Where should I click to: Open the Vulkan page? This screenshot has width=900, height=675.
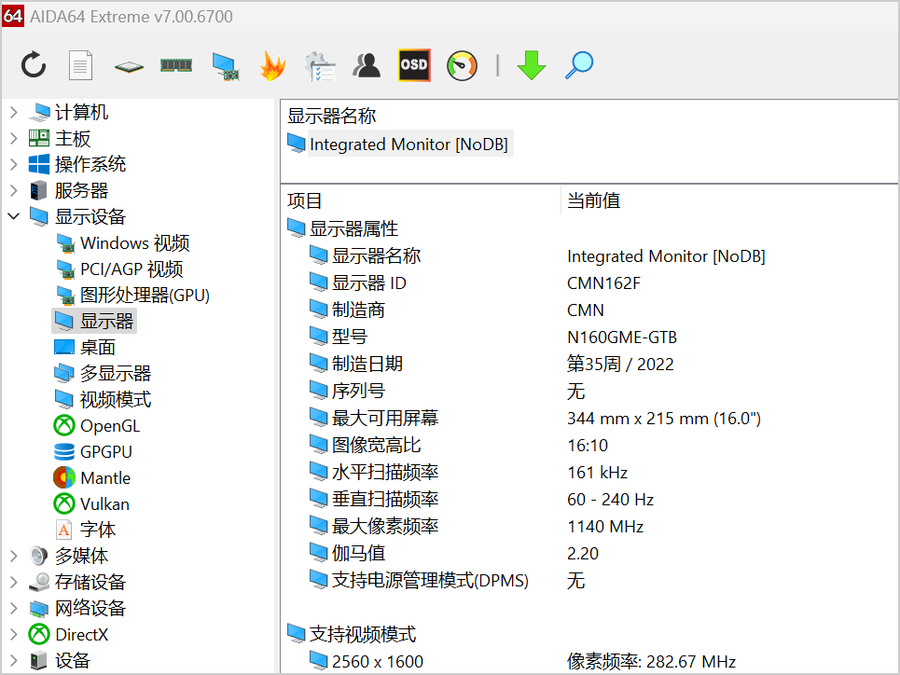pyautogui.click(x=104, y=504)
